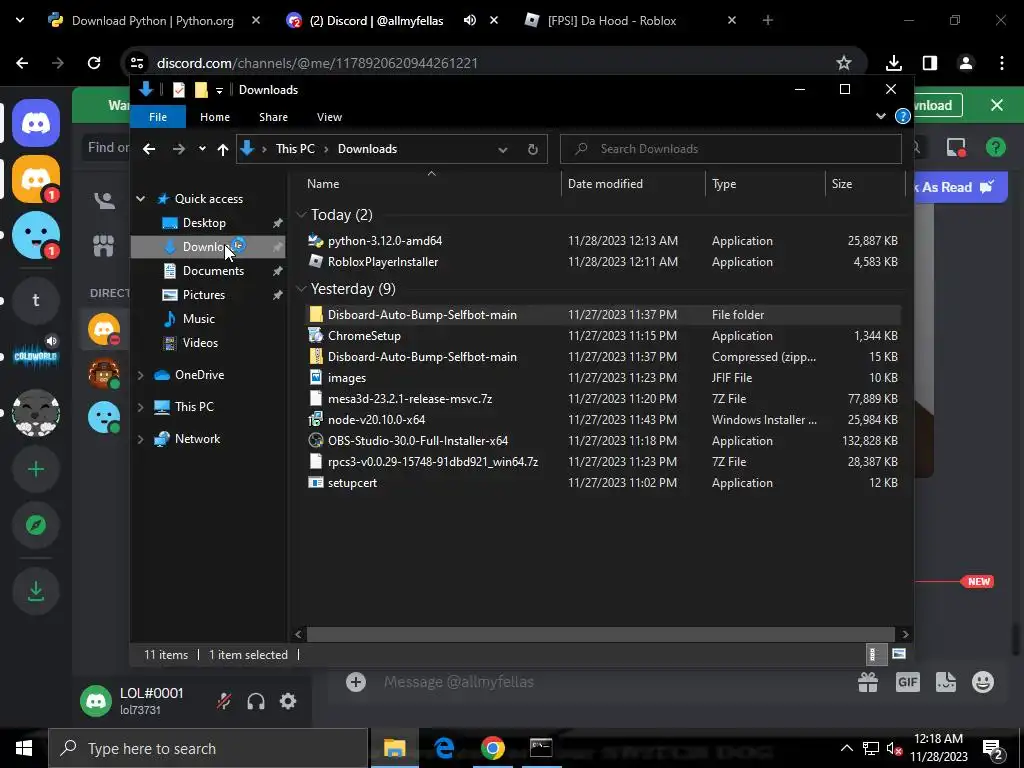Select Documents in navigation pane
The height and width of the screenshot is (768, 1024).
pos(213,270)
